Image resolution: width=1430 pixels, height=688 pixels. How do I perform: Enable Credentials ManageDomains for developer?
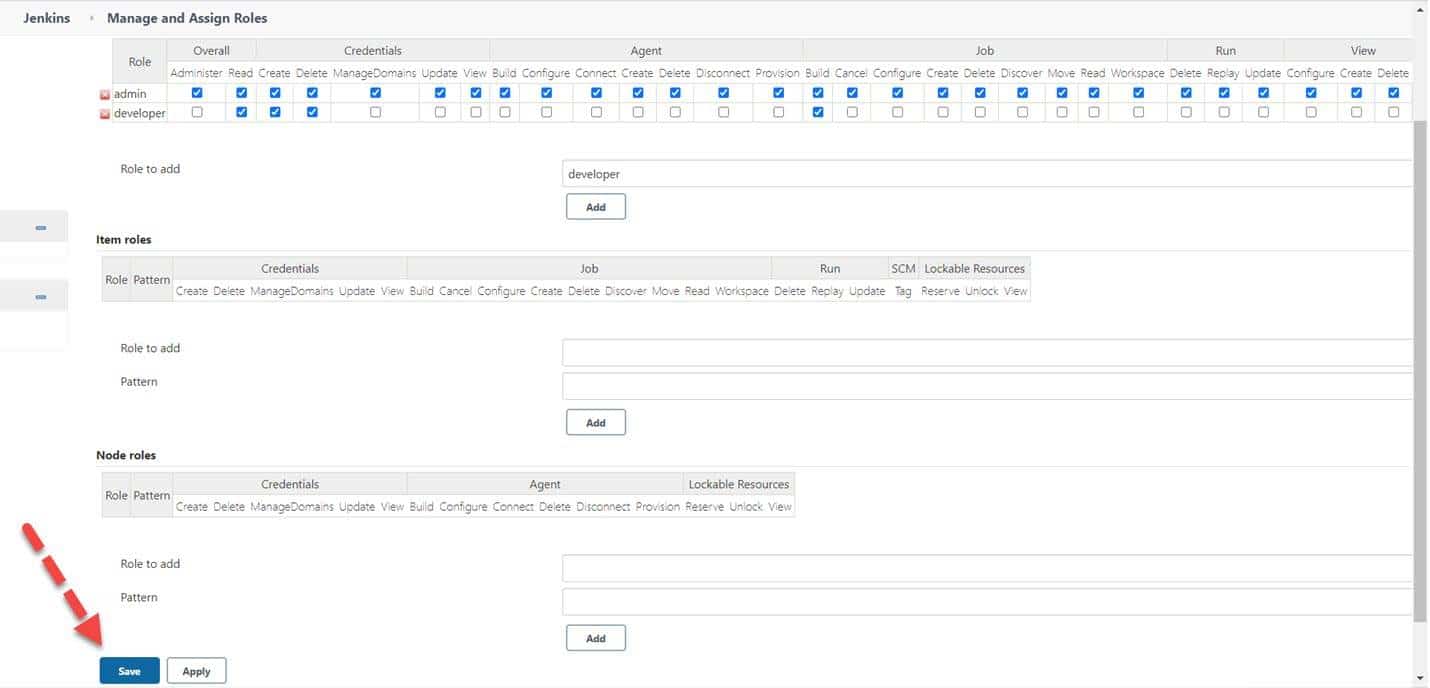pyautogui.click(x=375, y=112)
